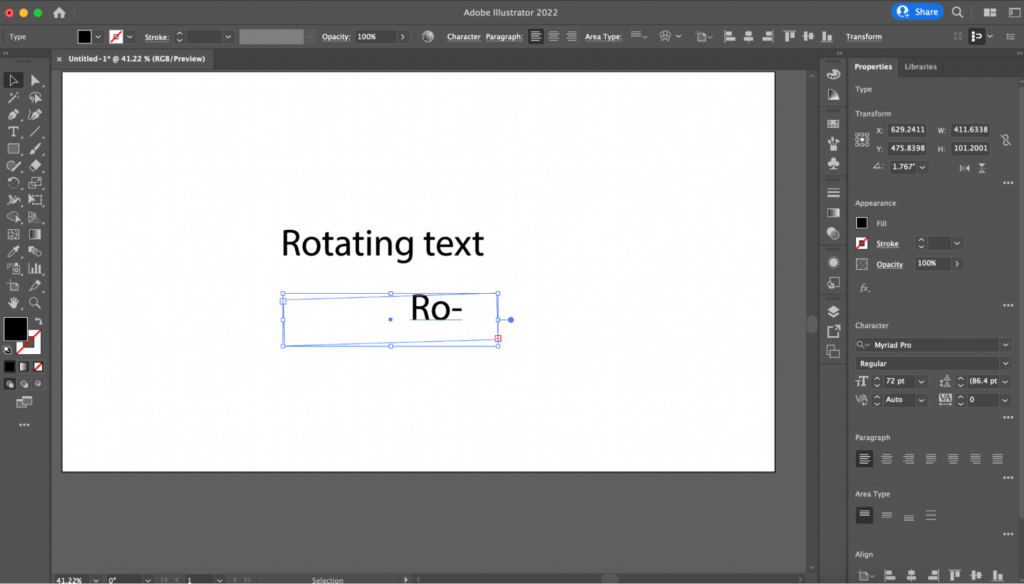The width and height of the screenshot is (1024, 584).
Task: Enable justify all lines paragraph alignment
Action: pos(997,459)
